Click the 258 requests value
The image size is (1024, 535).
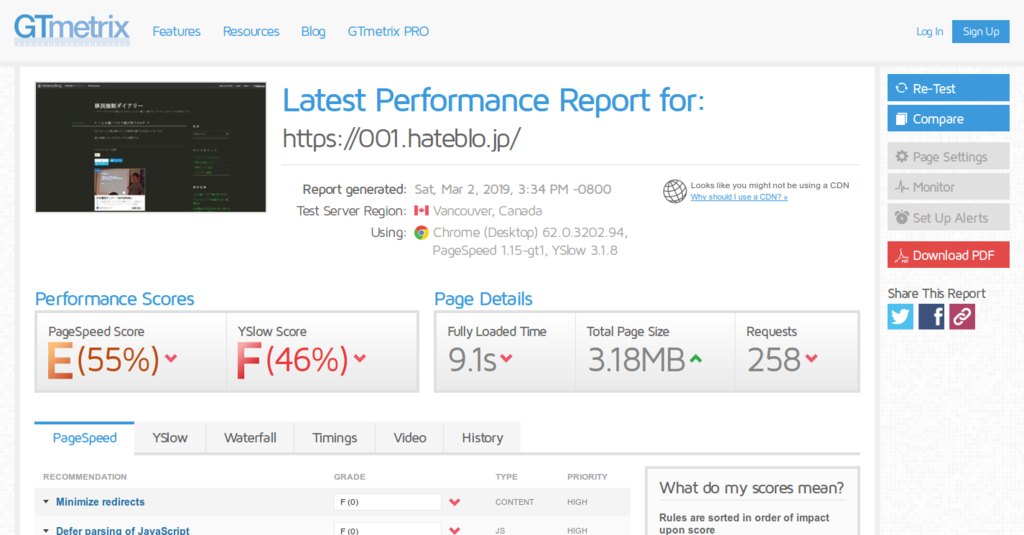coord(773,360)
